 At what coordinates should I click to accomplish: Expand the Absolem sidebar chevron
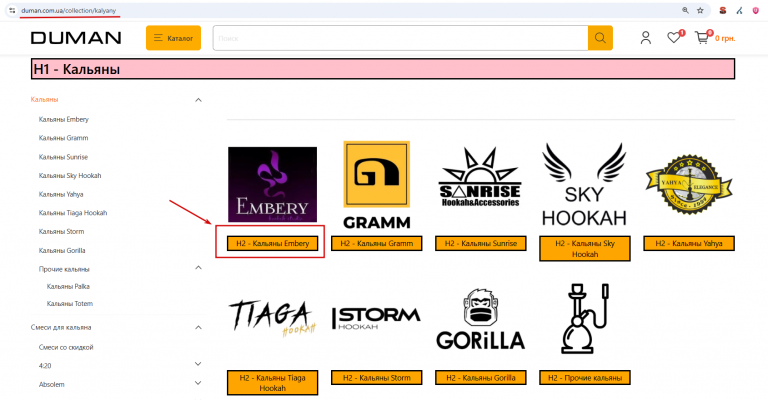click(198, 383)
